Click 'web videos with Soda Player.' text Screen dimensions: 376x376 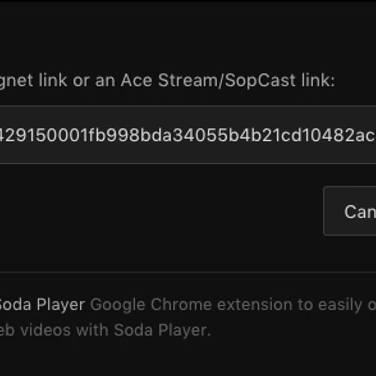click(105, 330)
